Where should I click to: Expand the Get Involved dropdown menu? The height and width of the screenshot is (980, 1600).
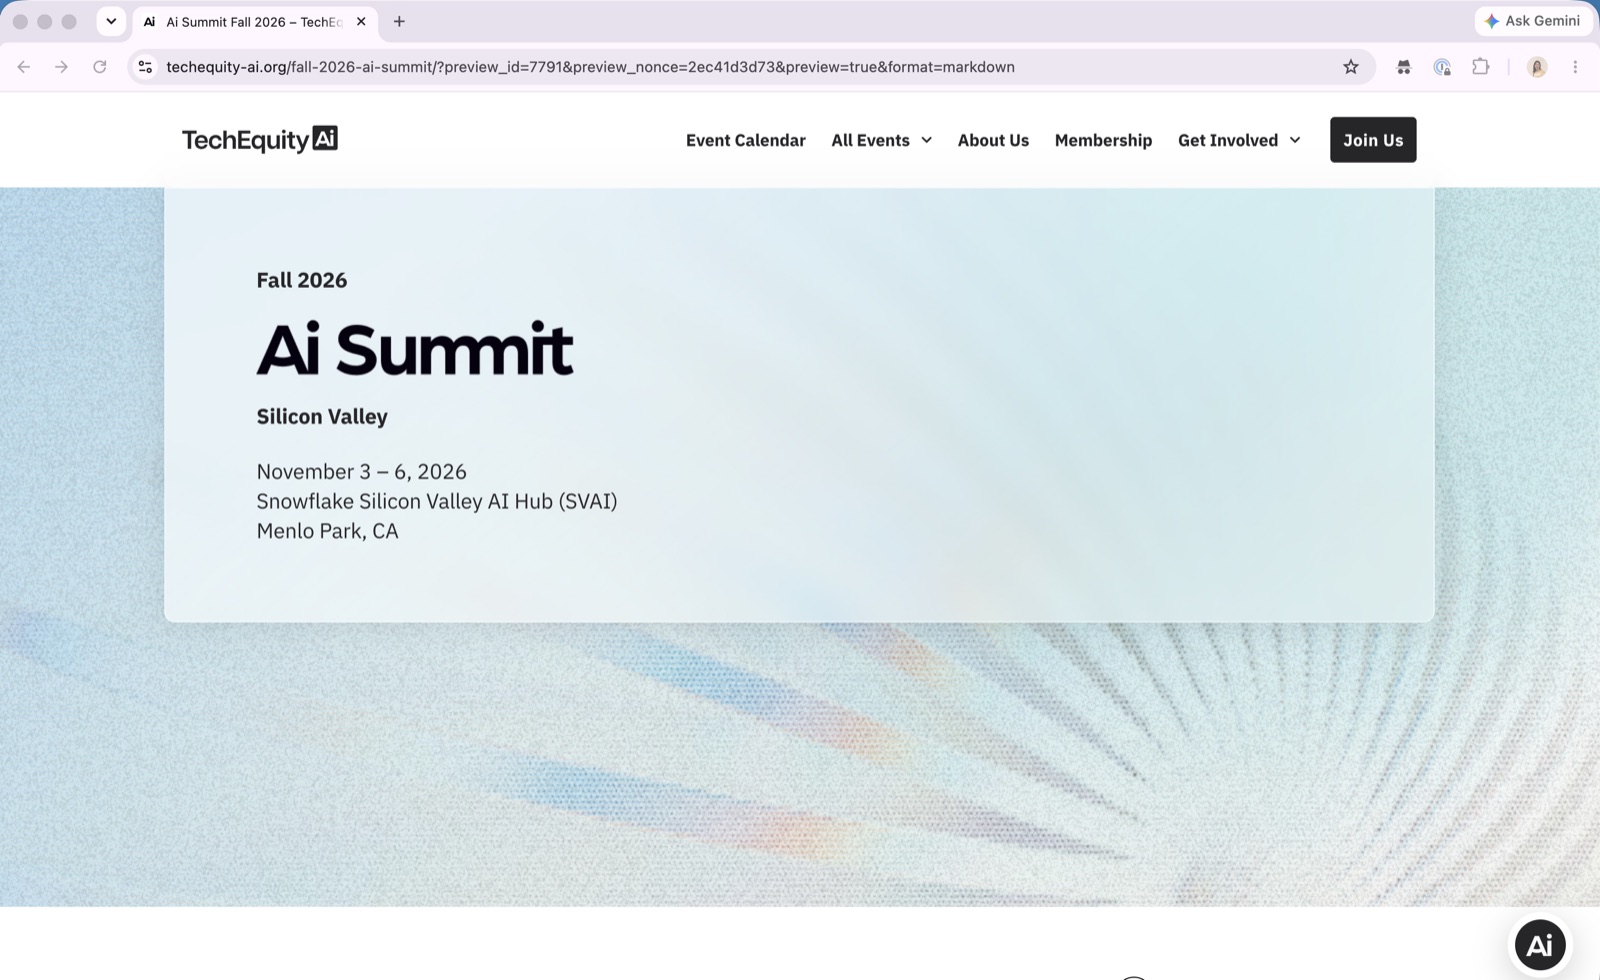[x=1239, y=140]
